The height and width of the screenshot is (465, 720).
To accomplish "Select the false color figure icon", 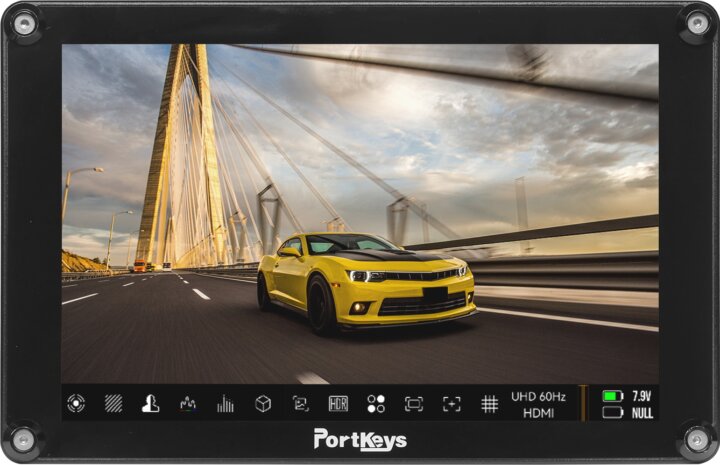I will (x=151, y=404).
